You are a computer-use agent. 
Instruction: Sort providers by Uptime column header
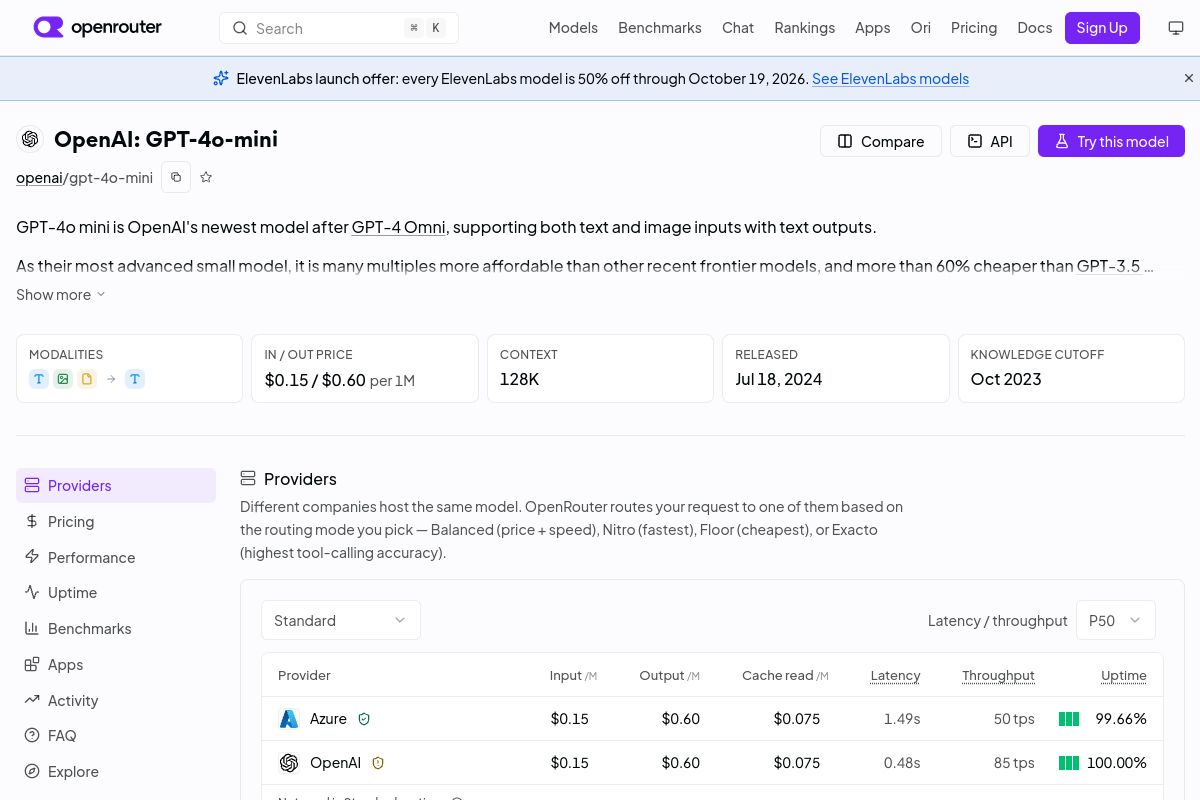coord(1124,675)
